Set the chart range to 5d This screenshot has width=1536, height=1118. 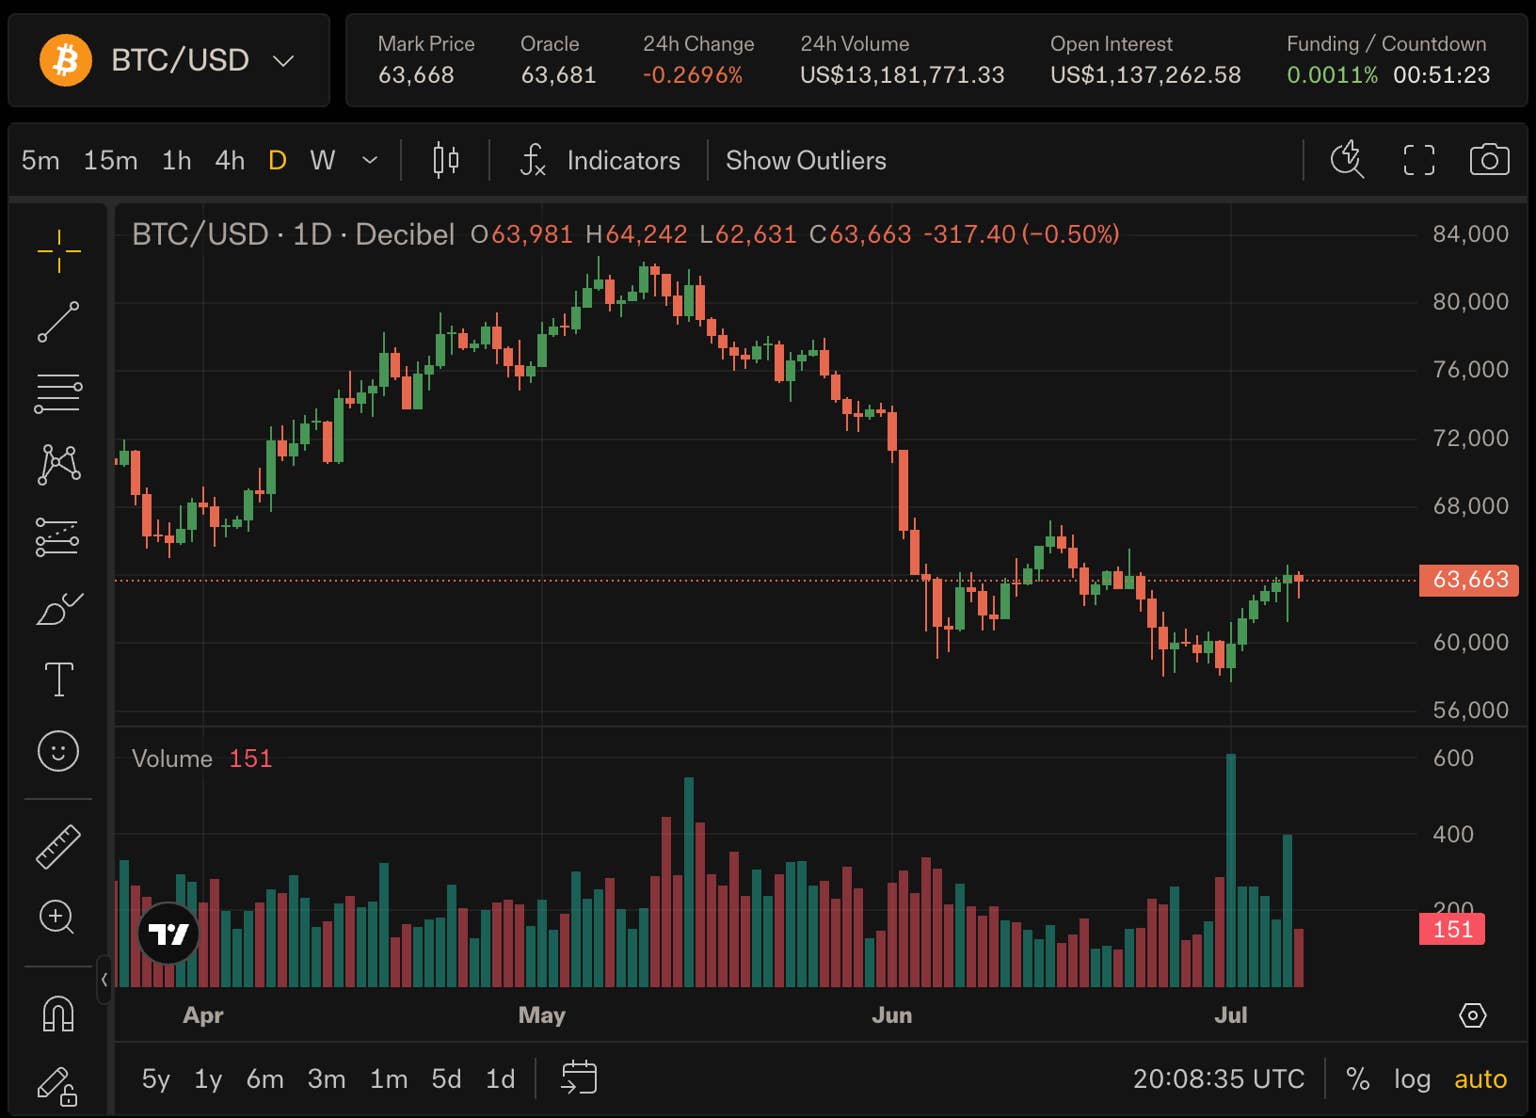coord(446,1079)
